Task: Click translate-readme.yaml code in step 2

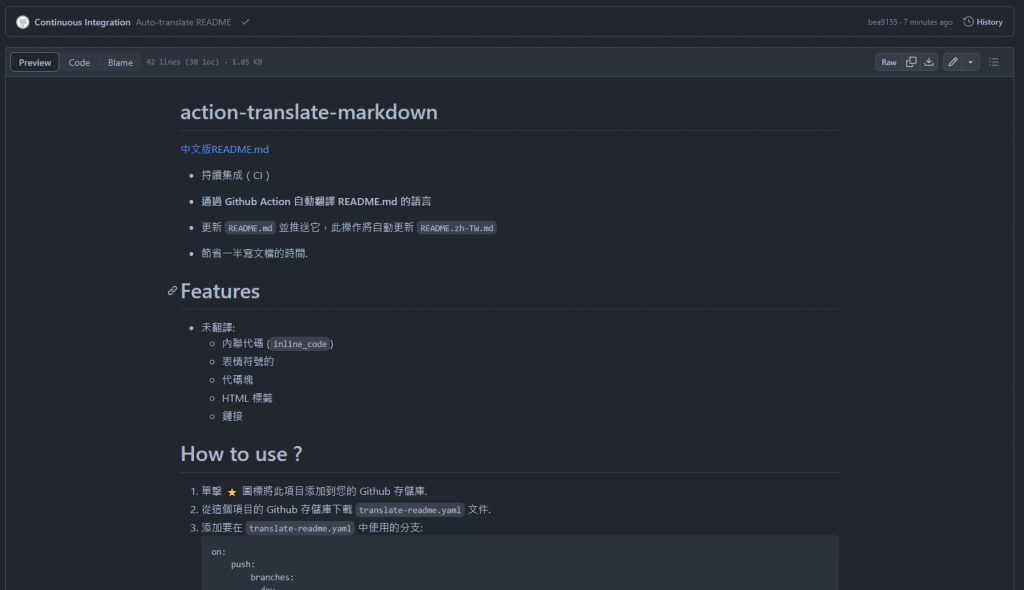Action: pos(409,510)
